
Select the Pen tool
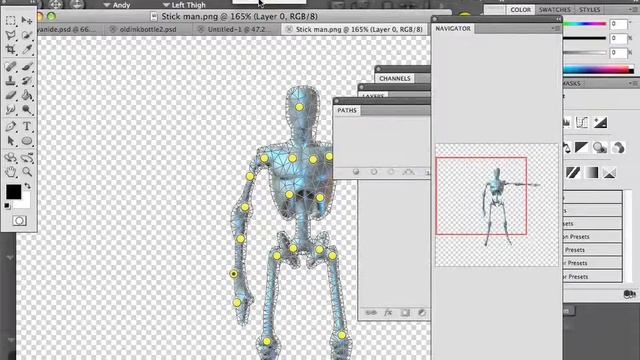point(11,126)
